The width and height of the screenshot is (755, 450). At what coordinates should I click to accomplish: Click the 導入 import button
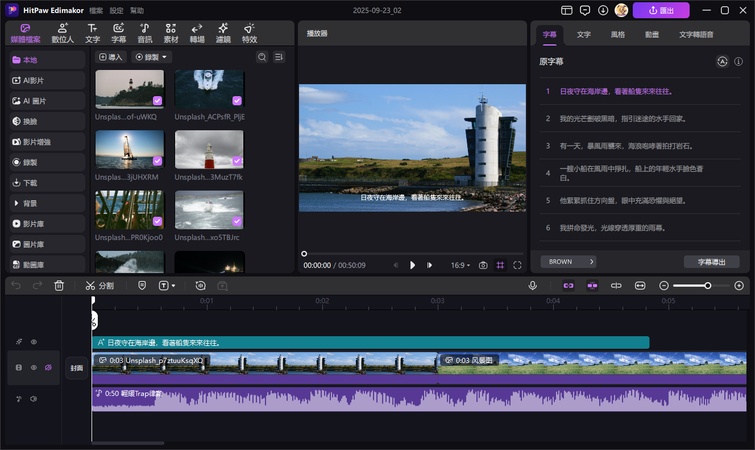110,57
